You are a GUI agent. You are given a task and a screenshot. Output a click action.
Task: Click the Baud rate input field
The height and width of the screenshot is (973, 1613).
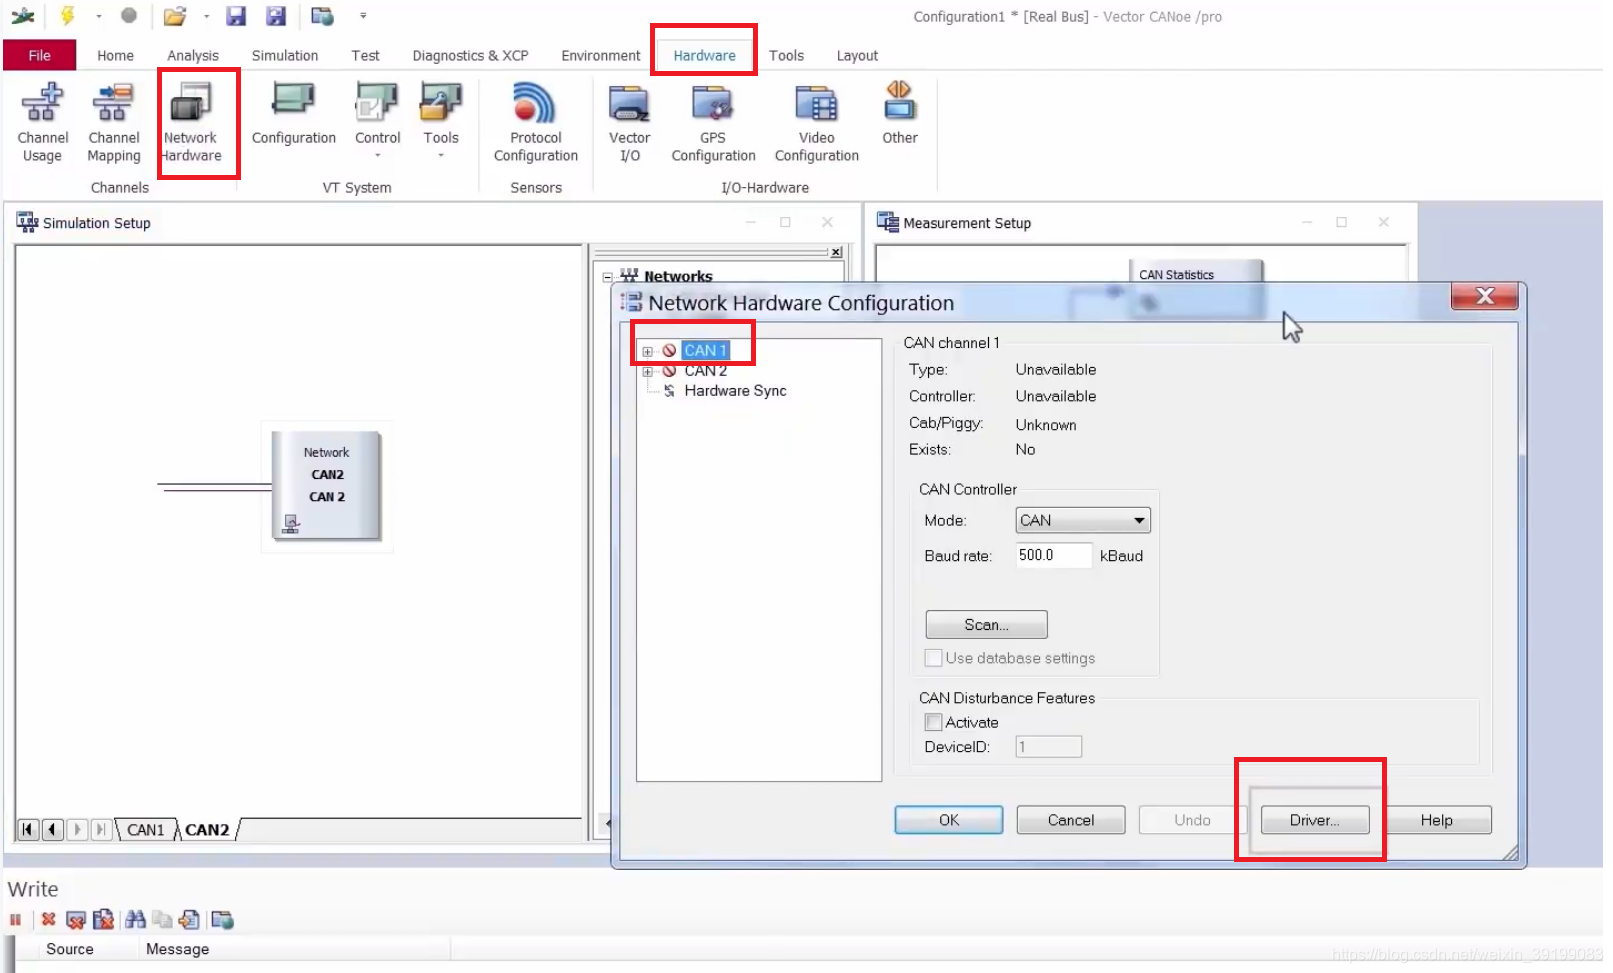[x=1054, y=555]
